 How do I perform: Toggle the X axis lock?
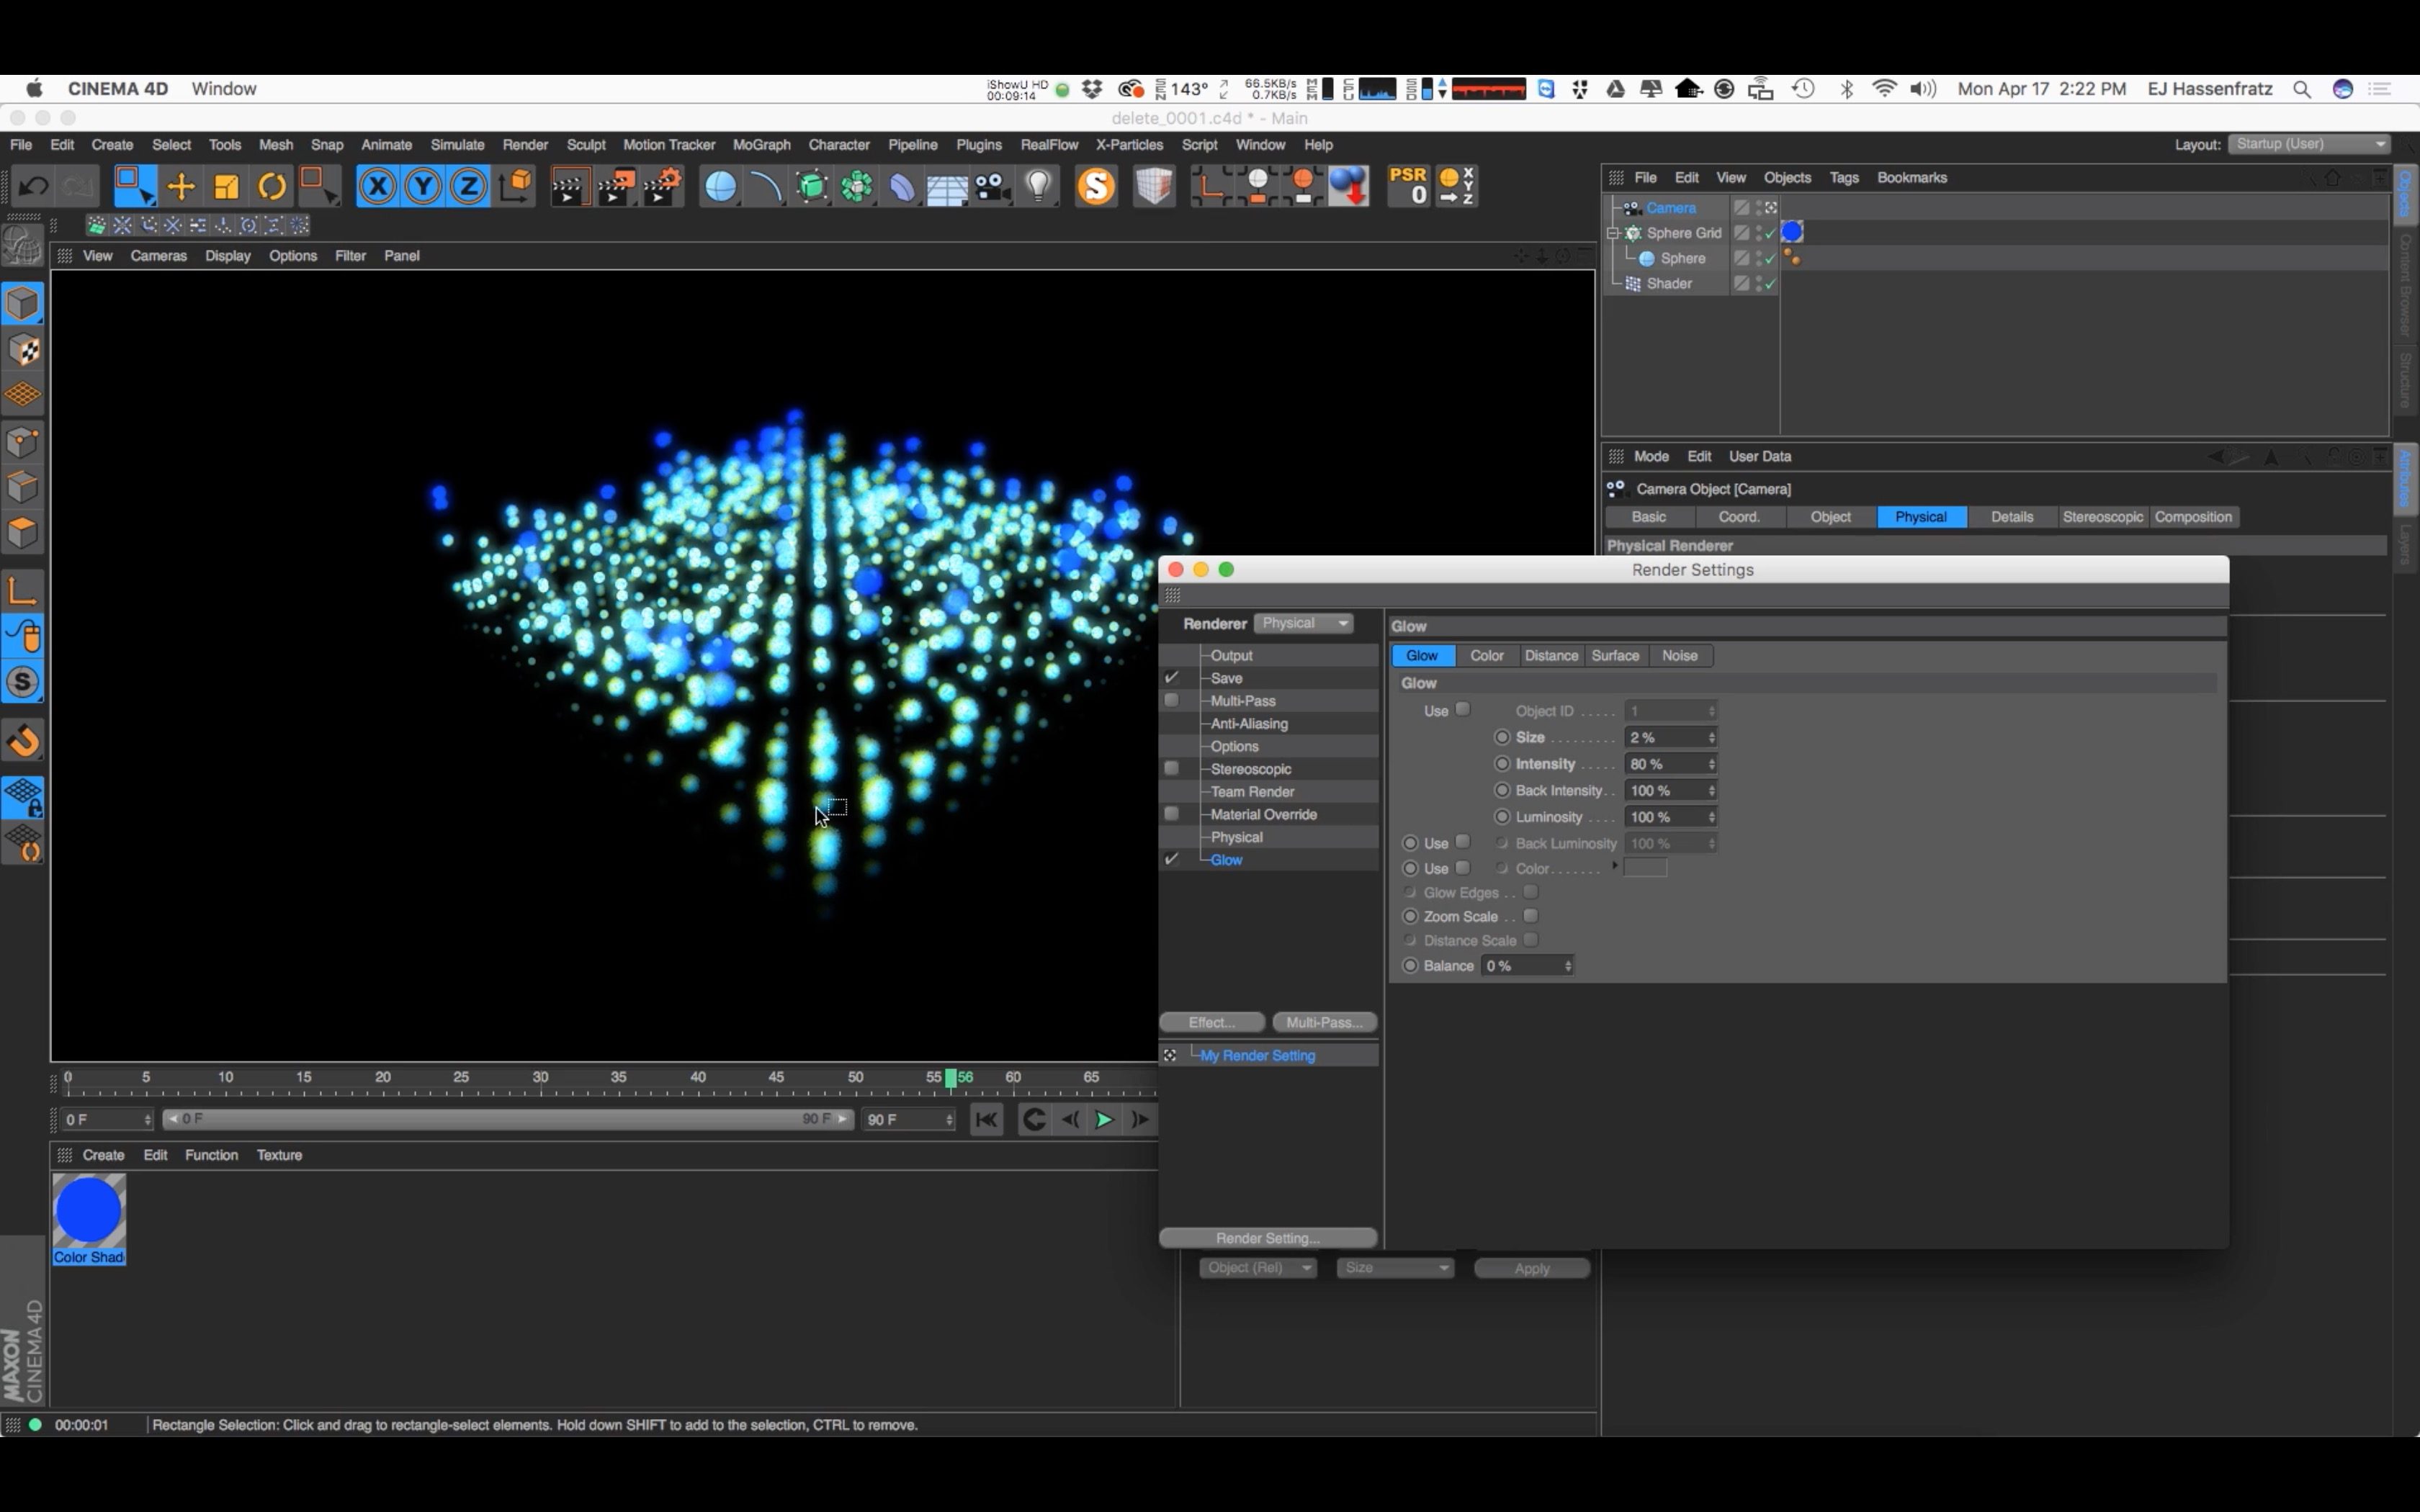pyautogui.click(x=378, y=187)
